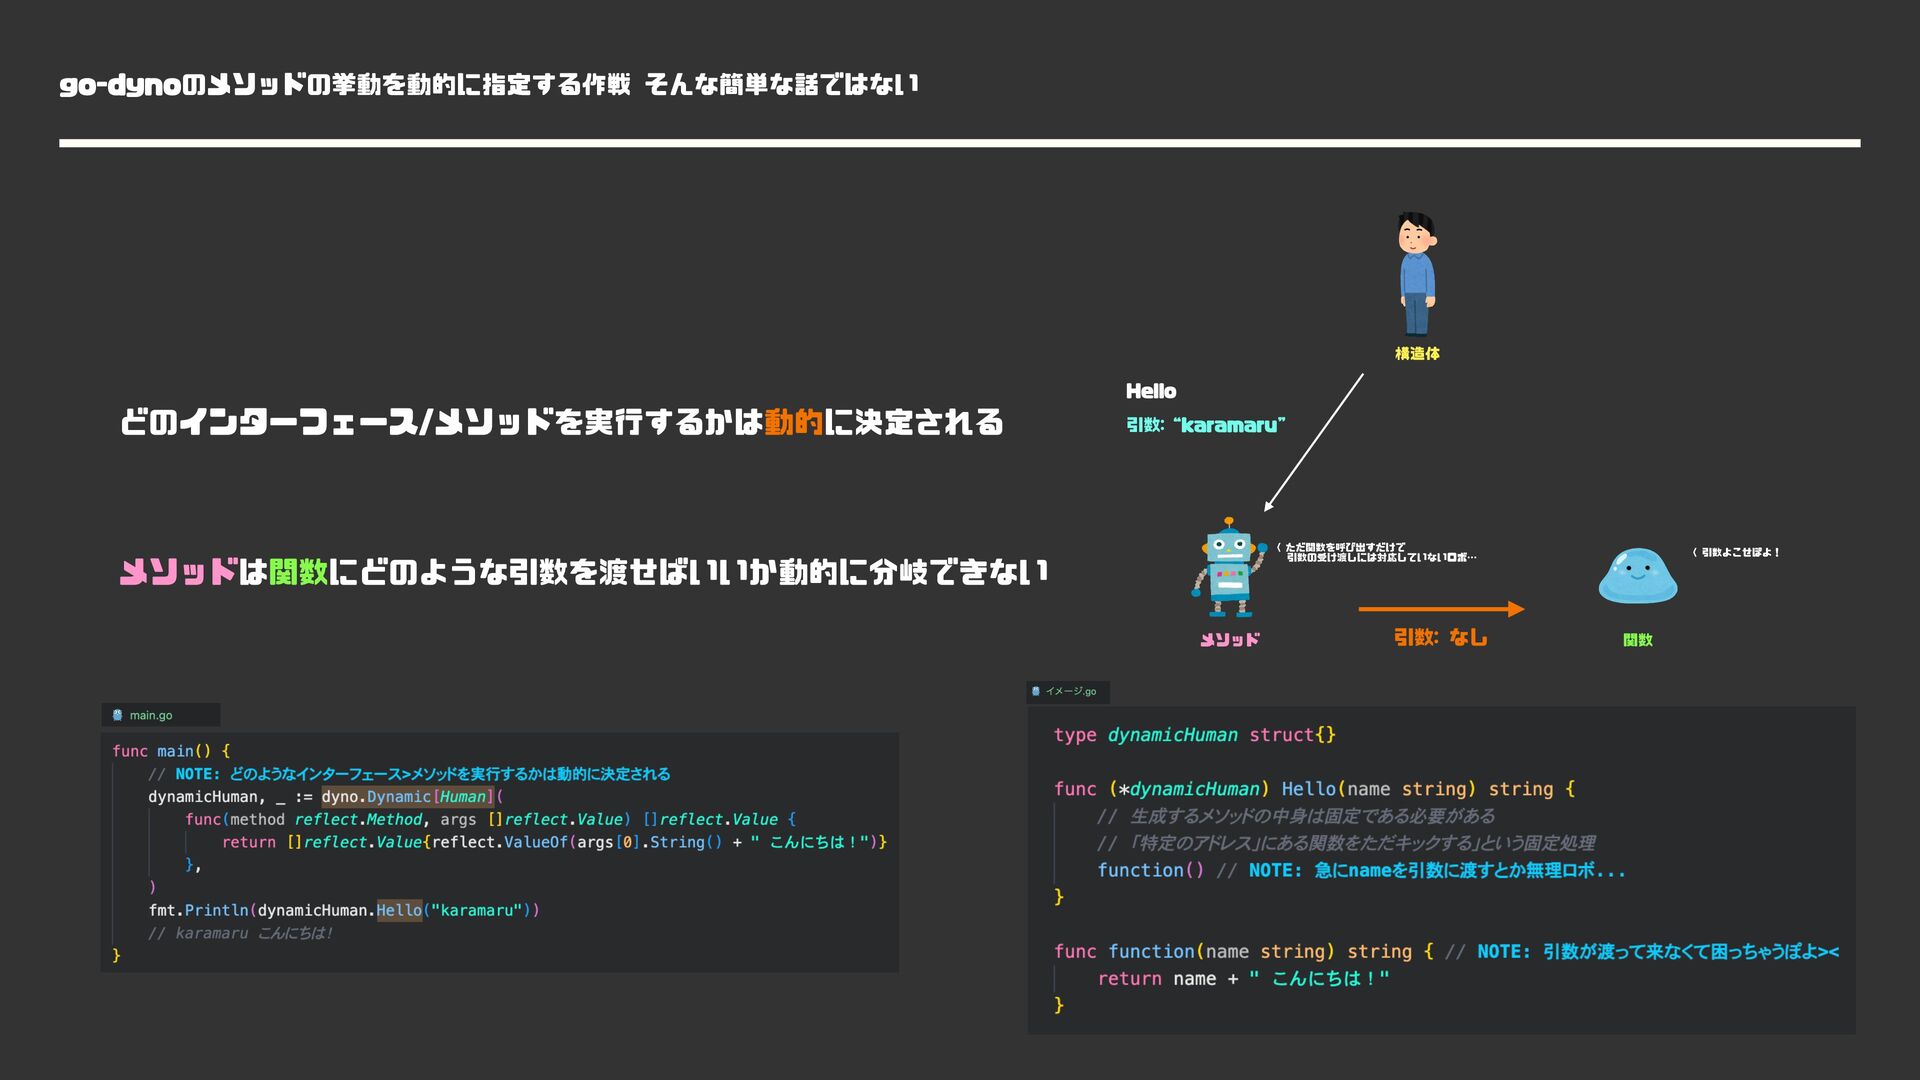Click the highlighted dyno.Dynamic[Human] expression
Screen dimensions: 1920x1080
click(x=407, y=797)
